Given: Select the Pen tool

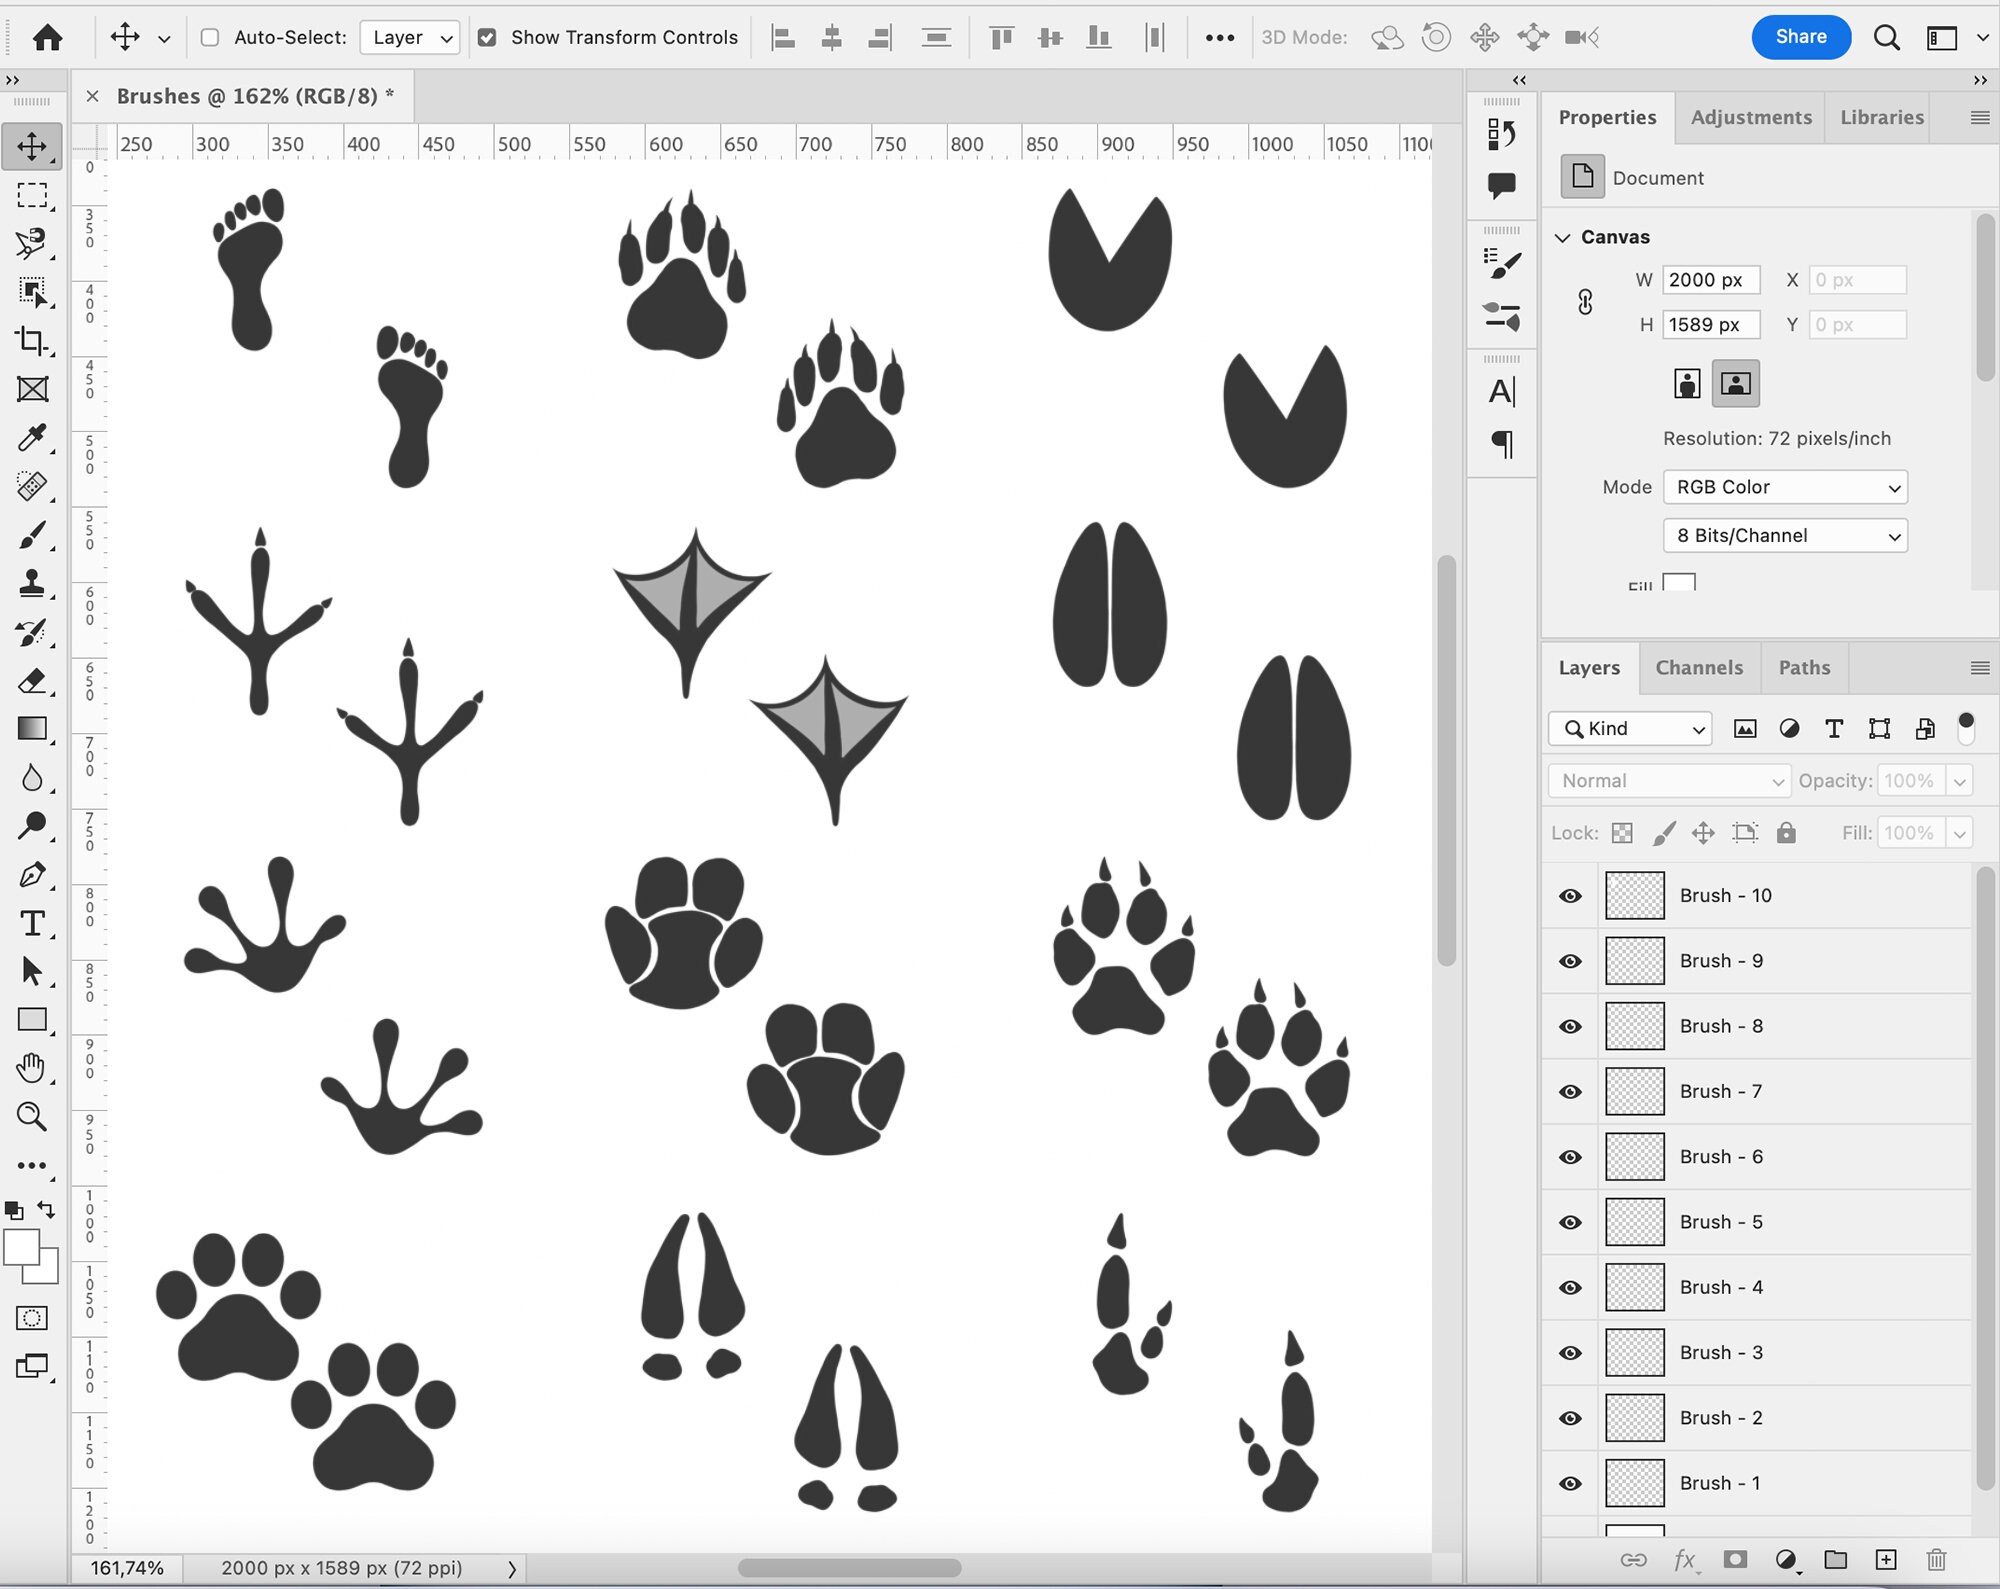Looking at the screenshot, I should 34,875.
